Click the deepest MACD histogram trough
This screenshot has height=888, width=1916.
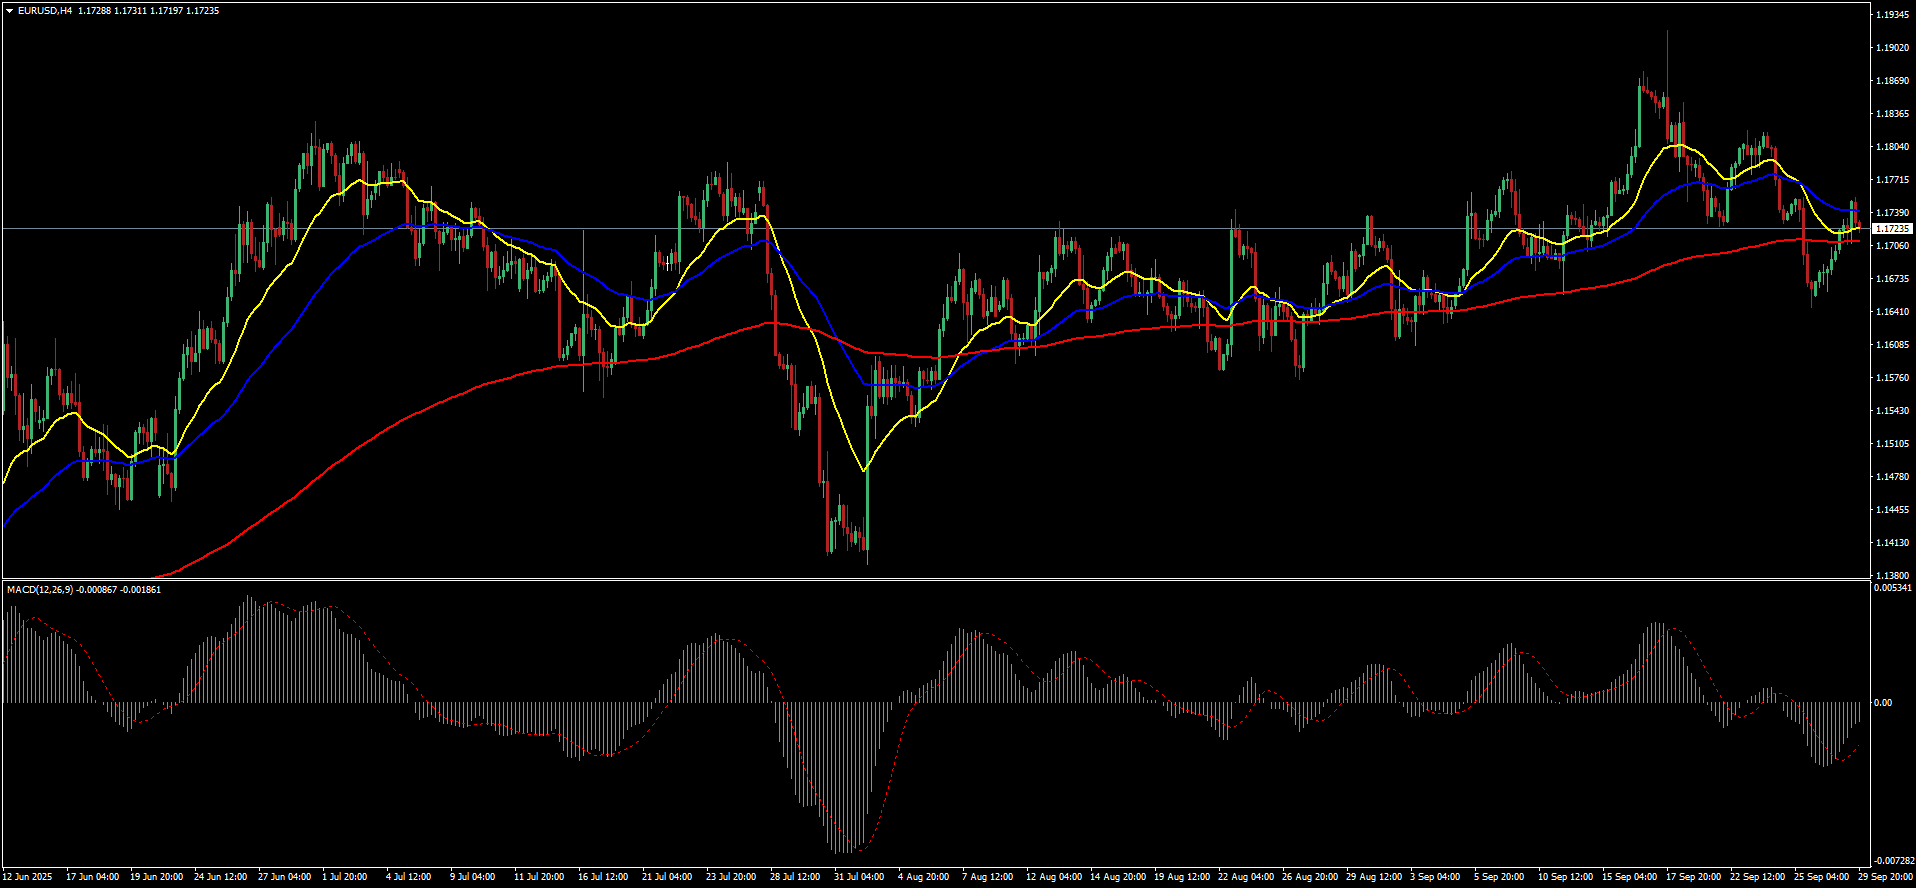click(x=847, y=852)
